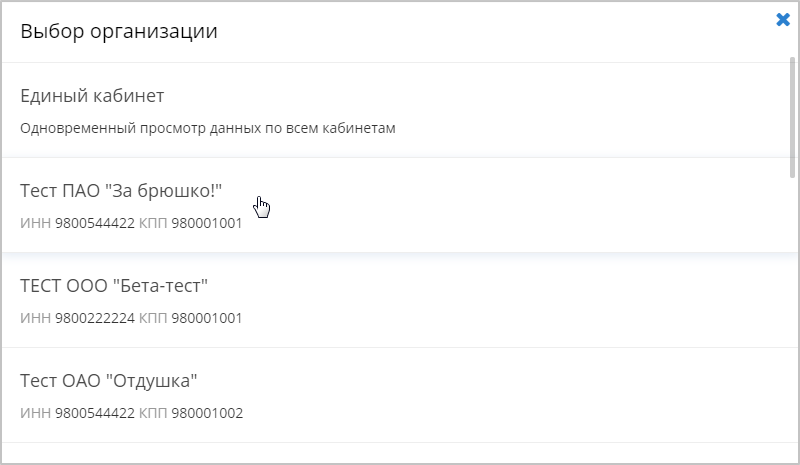Click KPP value 980001001 under "За брюшко!"
The height and width of the screenshot is (465, 800).
207,223
